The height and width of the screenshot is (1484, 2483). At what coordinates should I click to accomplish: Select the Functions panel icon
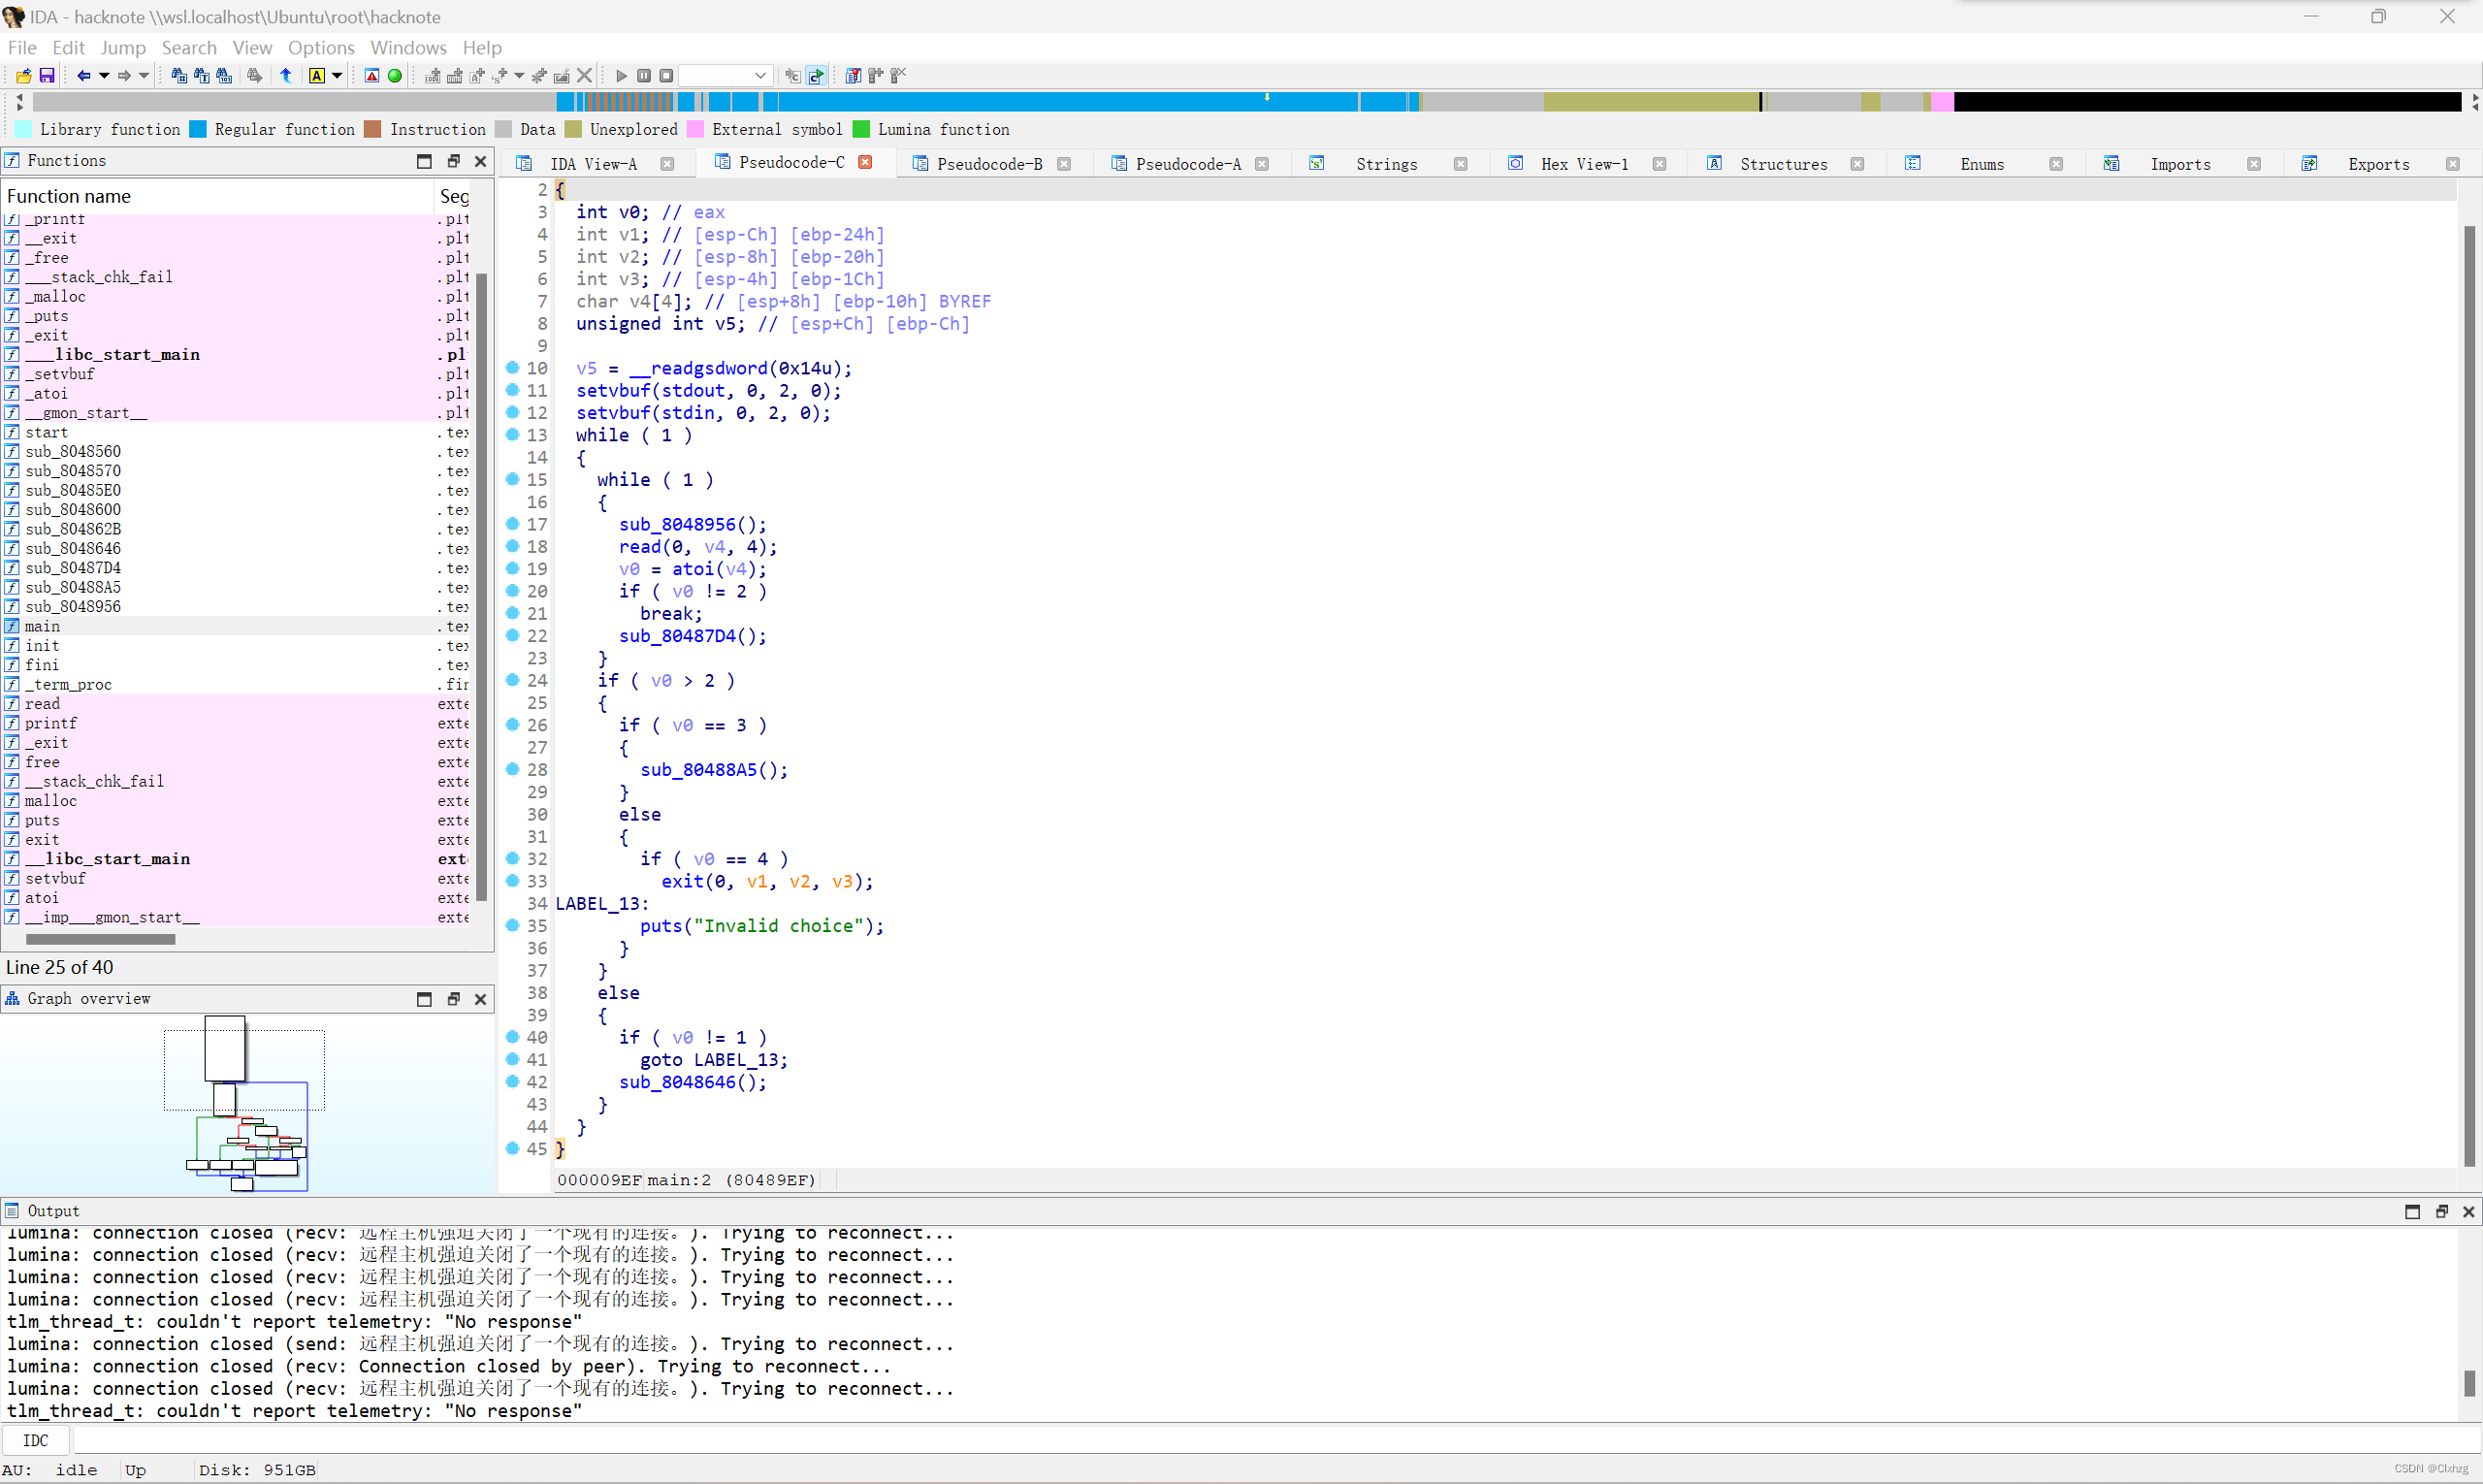tap(16, 161)
